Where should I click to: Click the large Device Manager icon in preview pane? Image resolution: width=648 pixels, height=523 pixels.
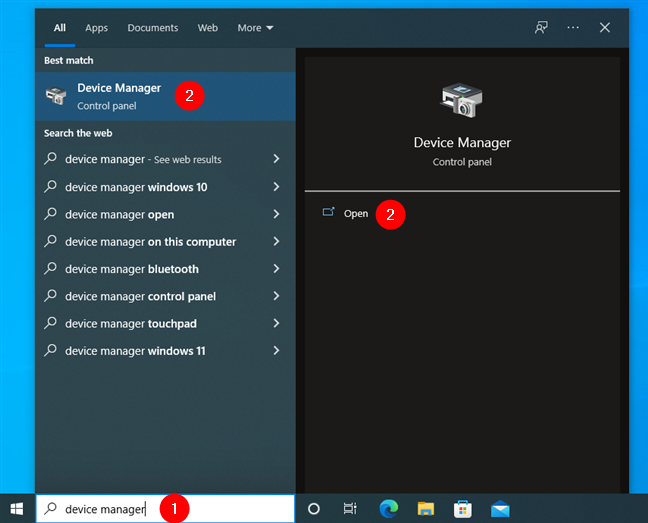pyautogui.click(x=462, y=100)
